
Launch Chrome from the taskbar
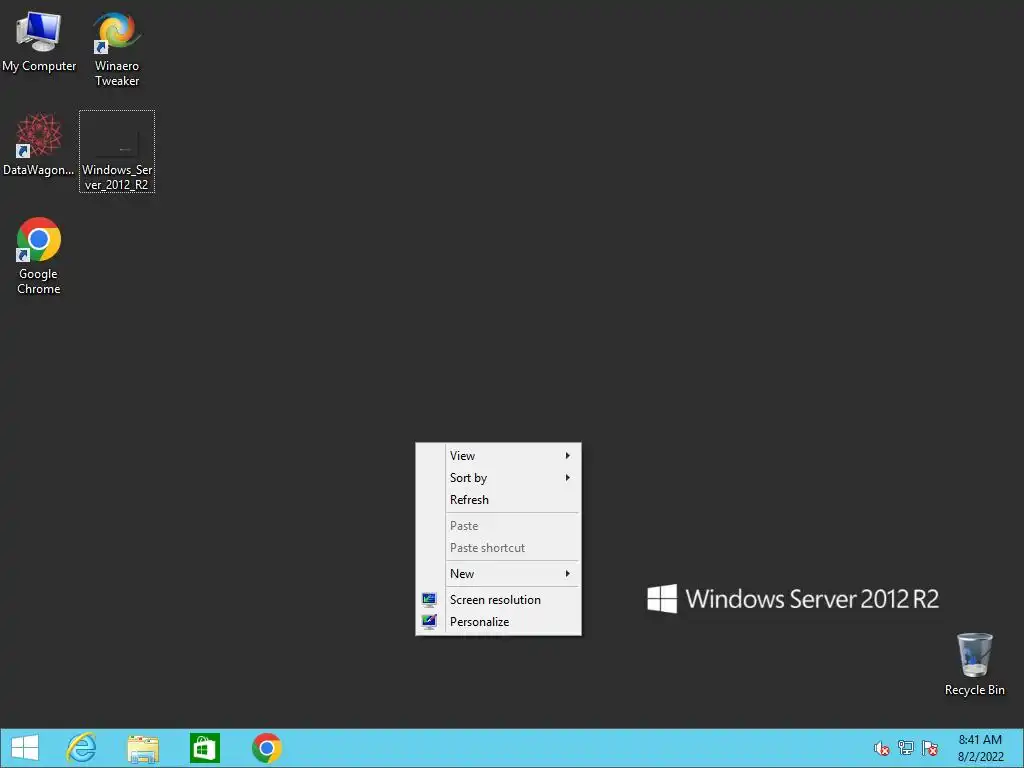coord(266,748)
